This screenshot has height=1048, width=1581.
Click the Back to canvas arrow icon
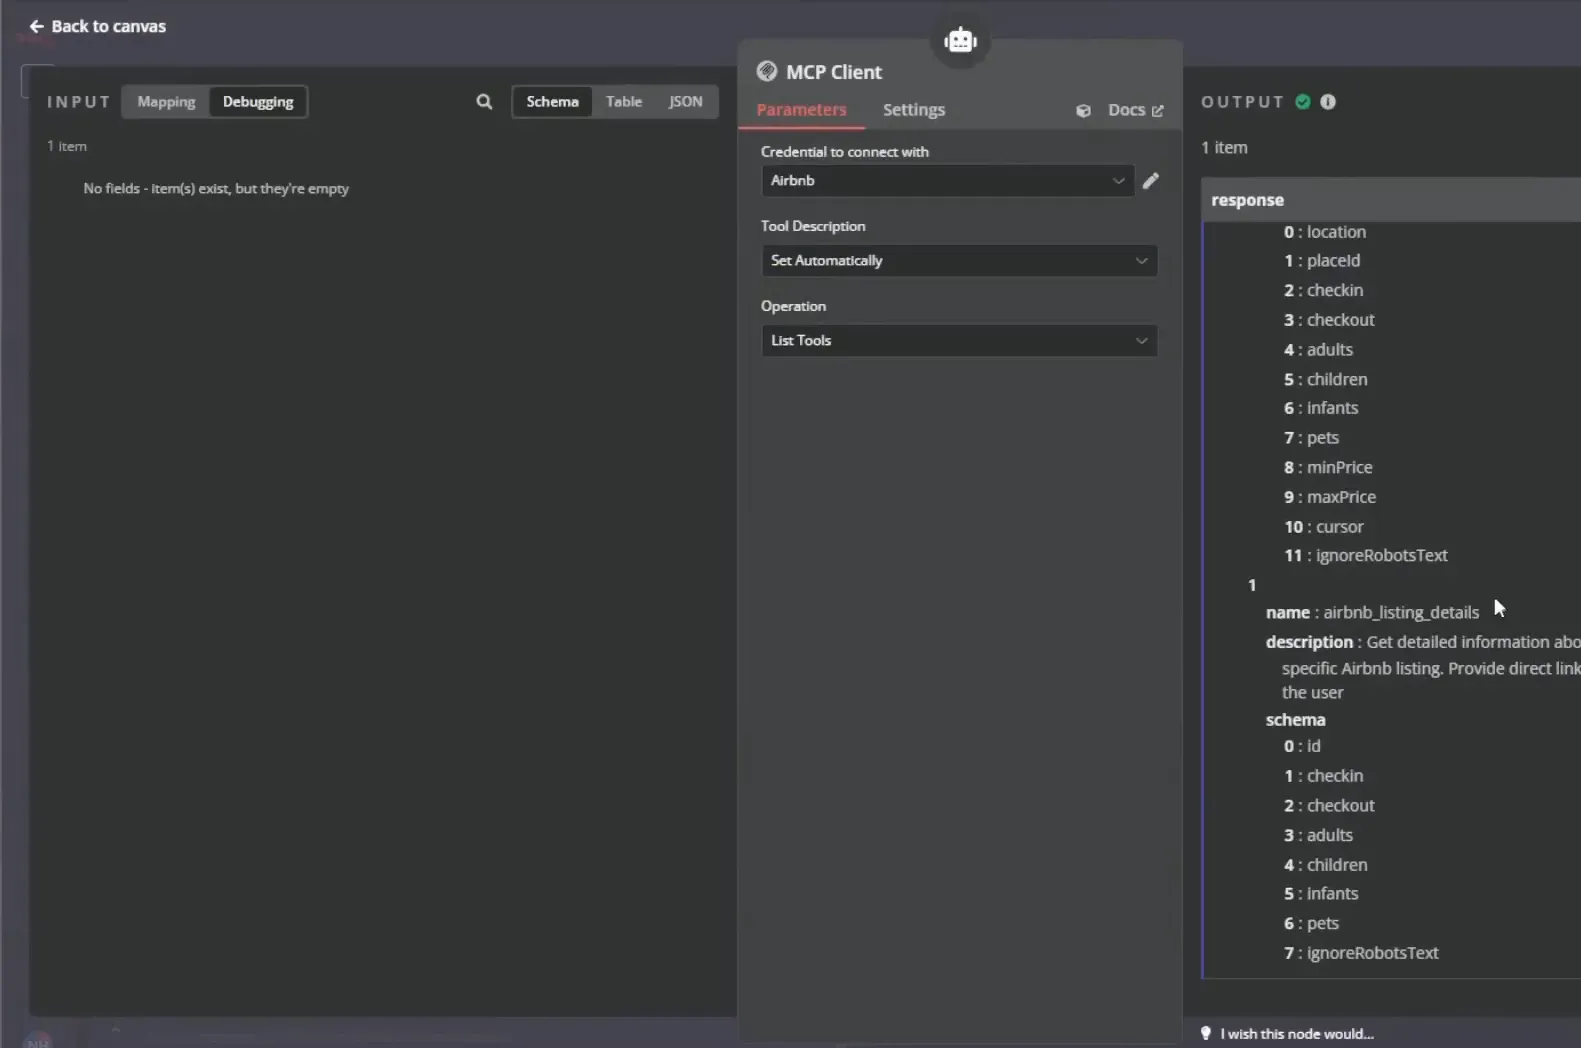[36, 27]
